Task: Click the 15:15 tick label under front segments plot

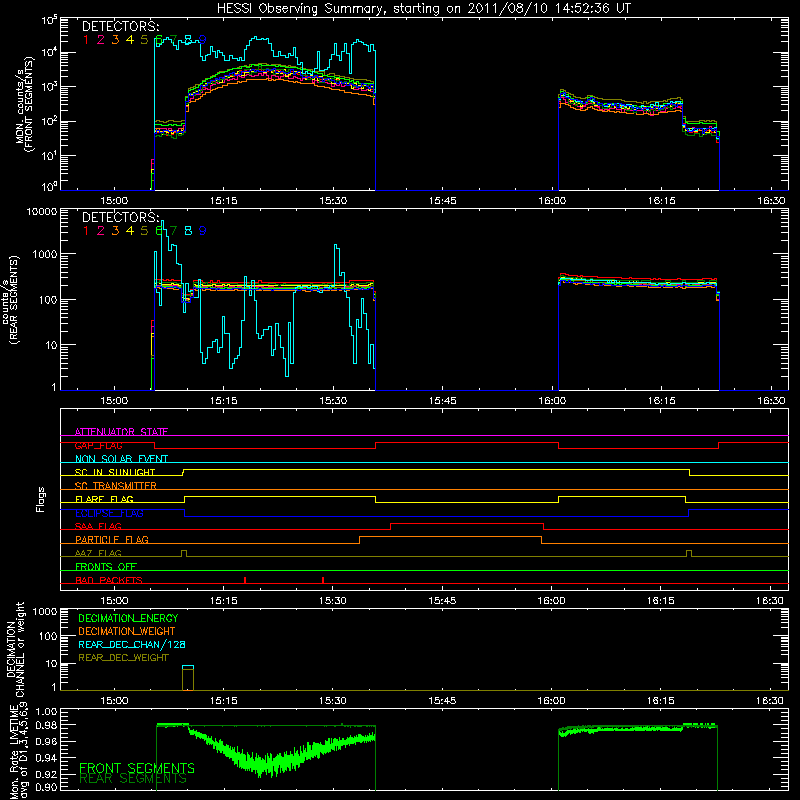Action: tap(223, 201)
